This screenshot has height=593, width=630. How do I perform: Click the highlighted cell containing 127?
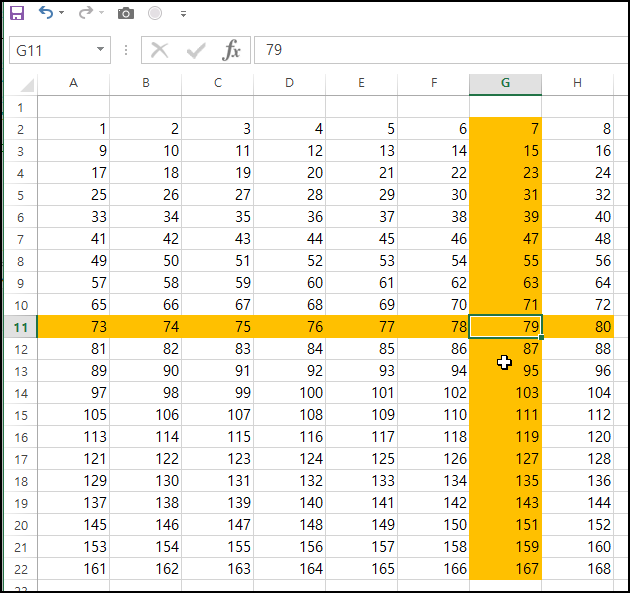[505, 458]
